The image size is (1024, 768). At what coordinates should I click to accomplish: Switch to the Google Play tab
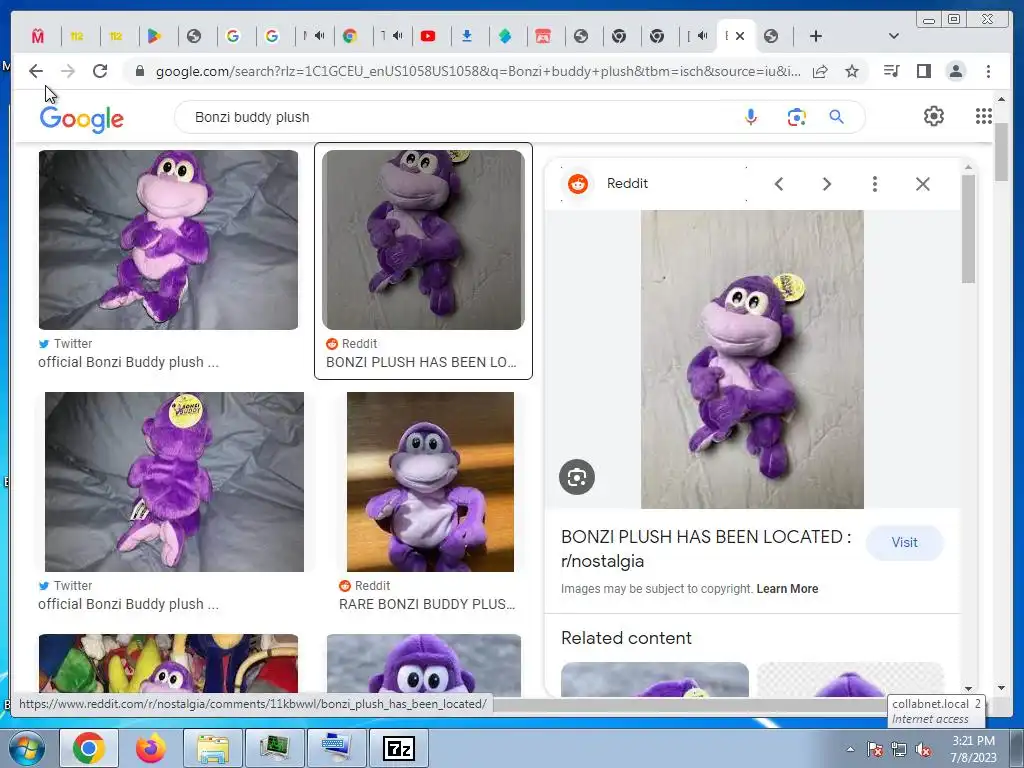[x=154, y=36]
